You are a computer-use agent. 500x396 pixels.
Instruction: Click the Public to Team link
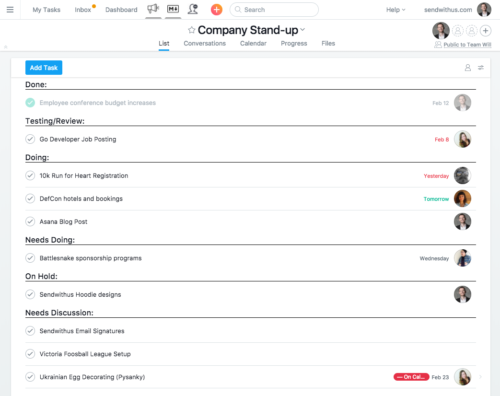[467, 45]
